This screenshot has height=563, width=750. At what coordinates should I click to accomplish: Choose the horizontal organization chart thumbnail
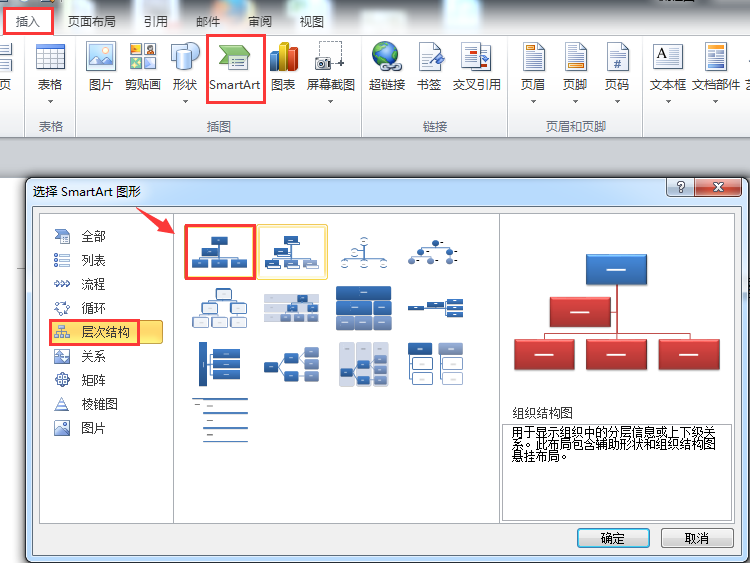(x=435, y=308)
